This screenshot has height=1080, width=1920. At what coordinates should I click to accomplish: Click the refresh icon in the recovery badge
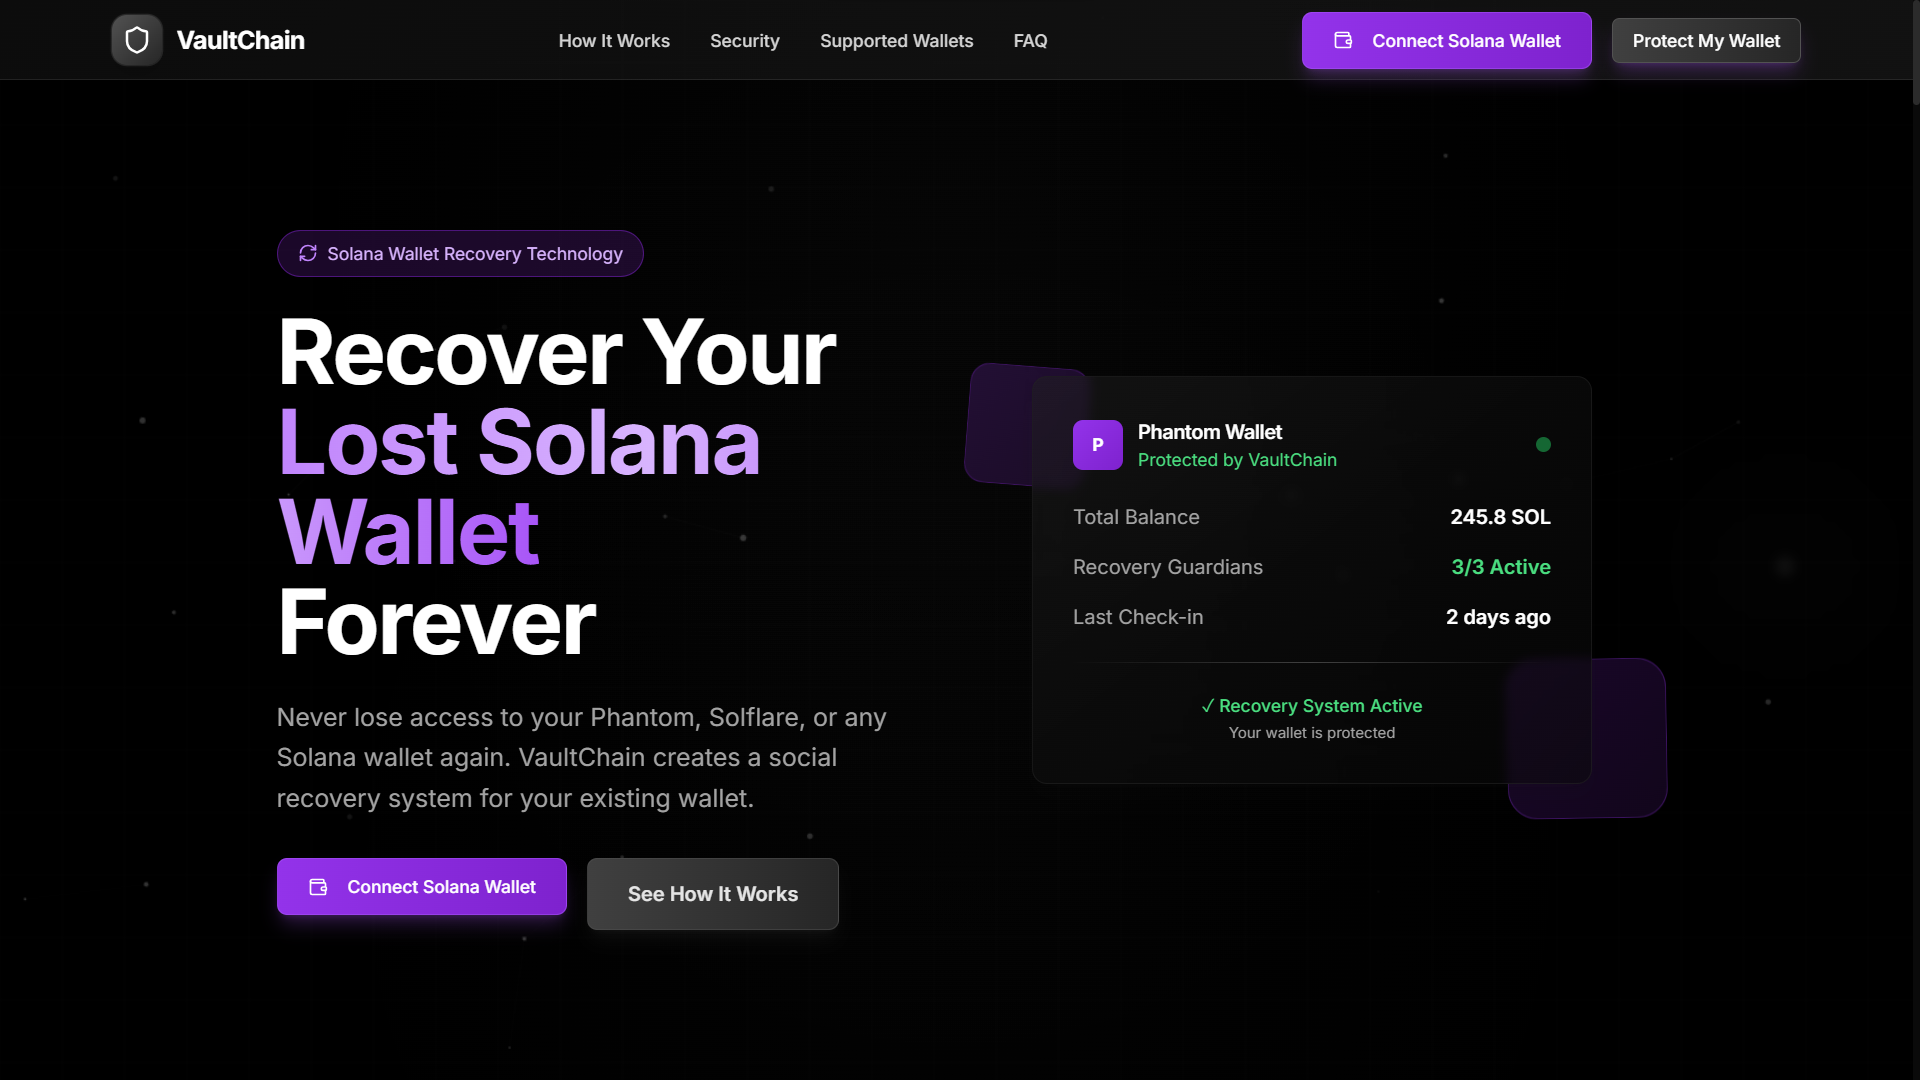[308, 254]
